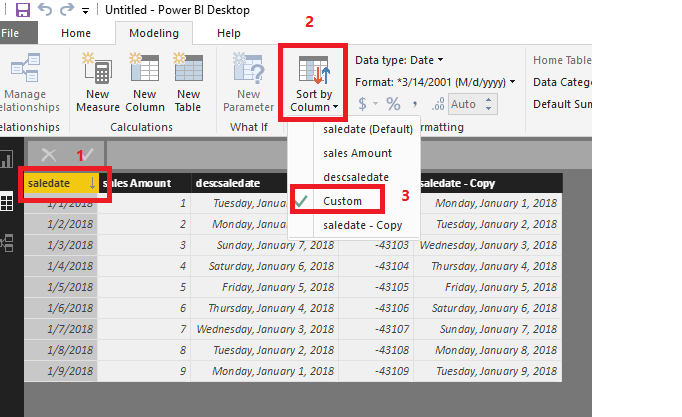Open the Quick Access Toolbar customize arrow
This screenshot has height=417, width=682.
[86, 11]
